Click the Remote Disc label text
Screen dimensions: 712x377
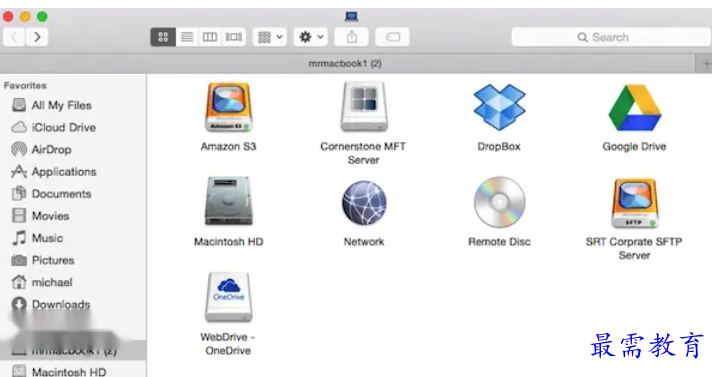pos(499,242)
